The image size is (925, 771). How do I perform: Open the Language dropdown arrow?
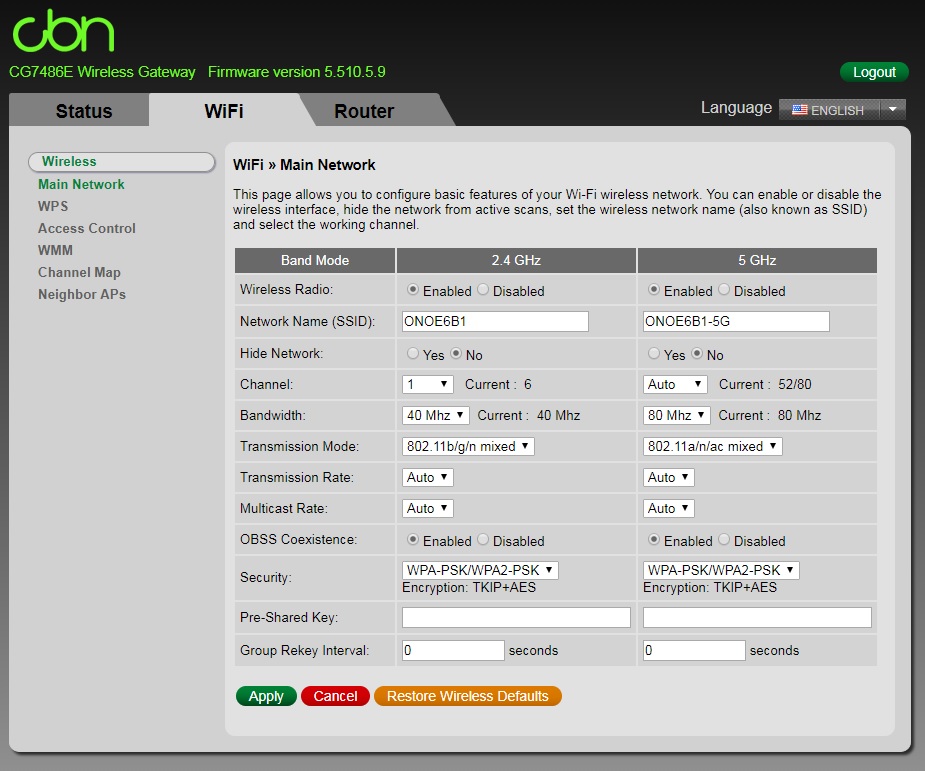click(x=893, y=109)
